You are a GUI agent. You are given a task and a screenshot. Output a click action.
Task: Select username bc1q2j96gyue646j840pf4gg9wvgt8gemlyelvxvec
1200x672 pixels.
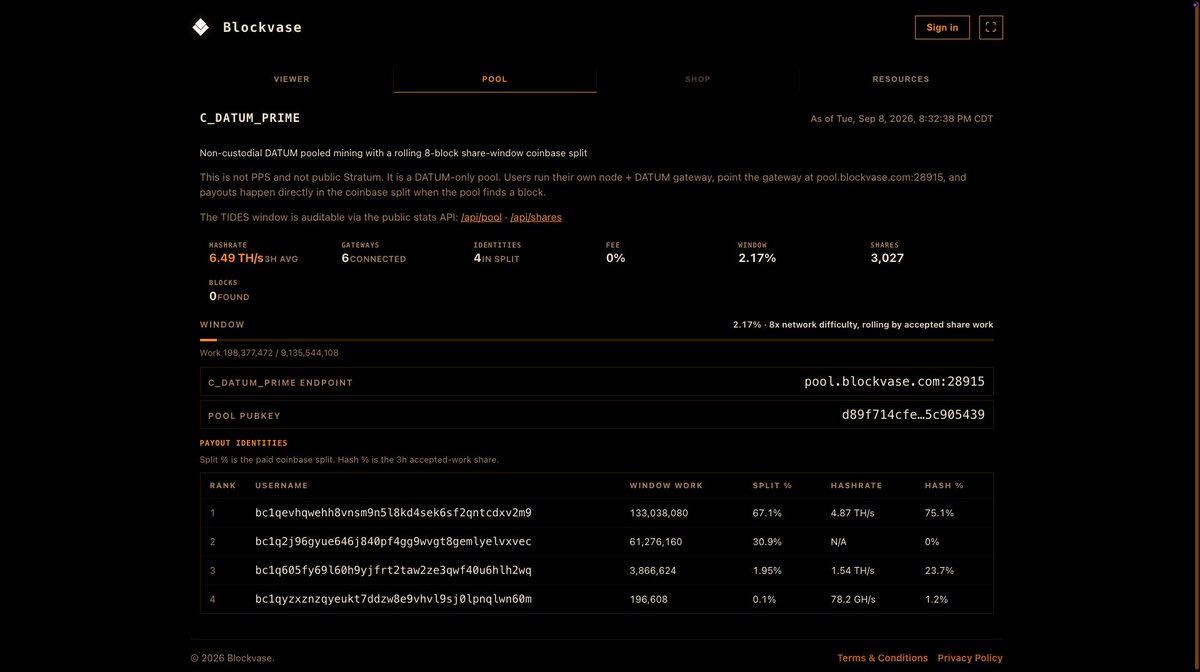pyautogui.click(x=393, y=542)
